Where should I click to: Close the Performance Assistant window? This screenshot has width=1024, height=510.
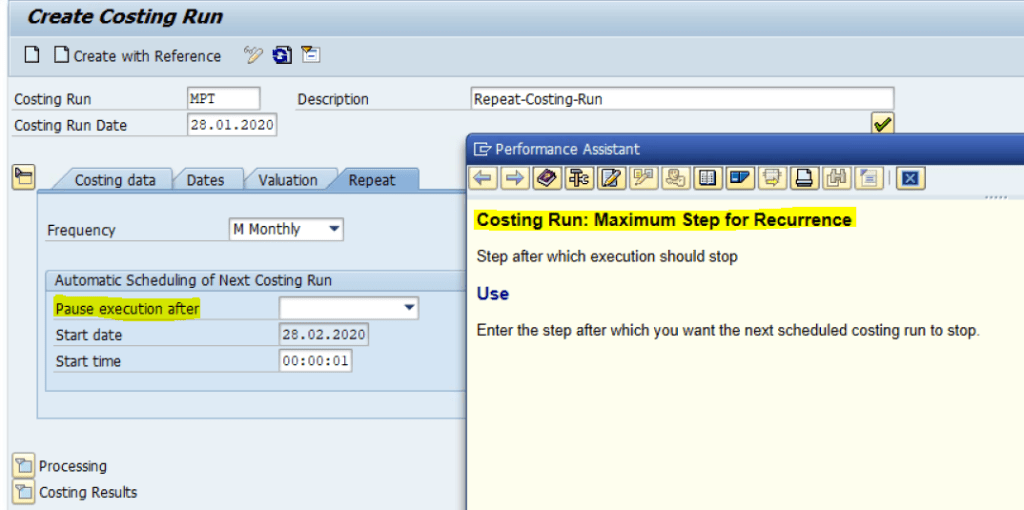tap(909, 178)
